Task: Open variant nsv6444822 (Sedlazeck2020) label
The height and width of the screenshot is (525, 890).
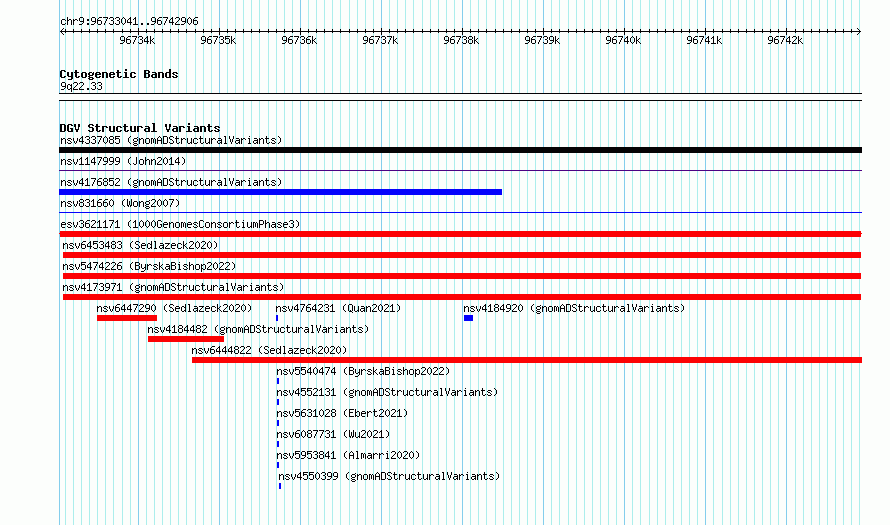Action: (269, 350)
